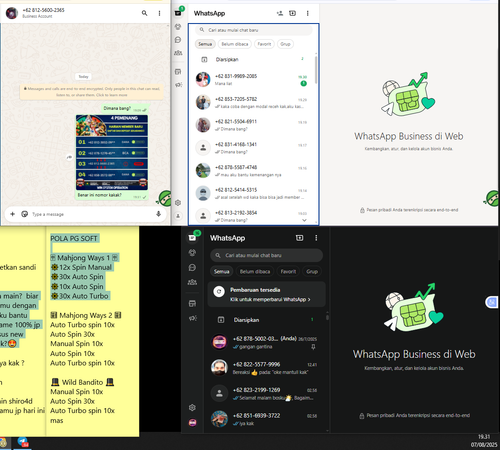This screenshot has width=500, height=450.
Task: Open Communities icon in light WhatsApp sidebar
Action: [178, 53]
